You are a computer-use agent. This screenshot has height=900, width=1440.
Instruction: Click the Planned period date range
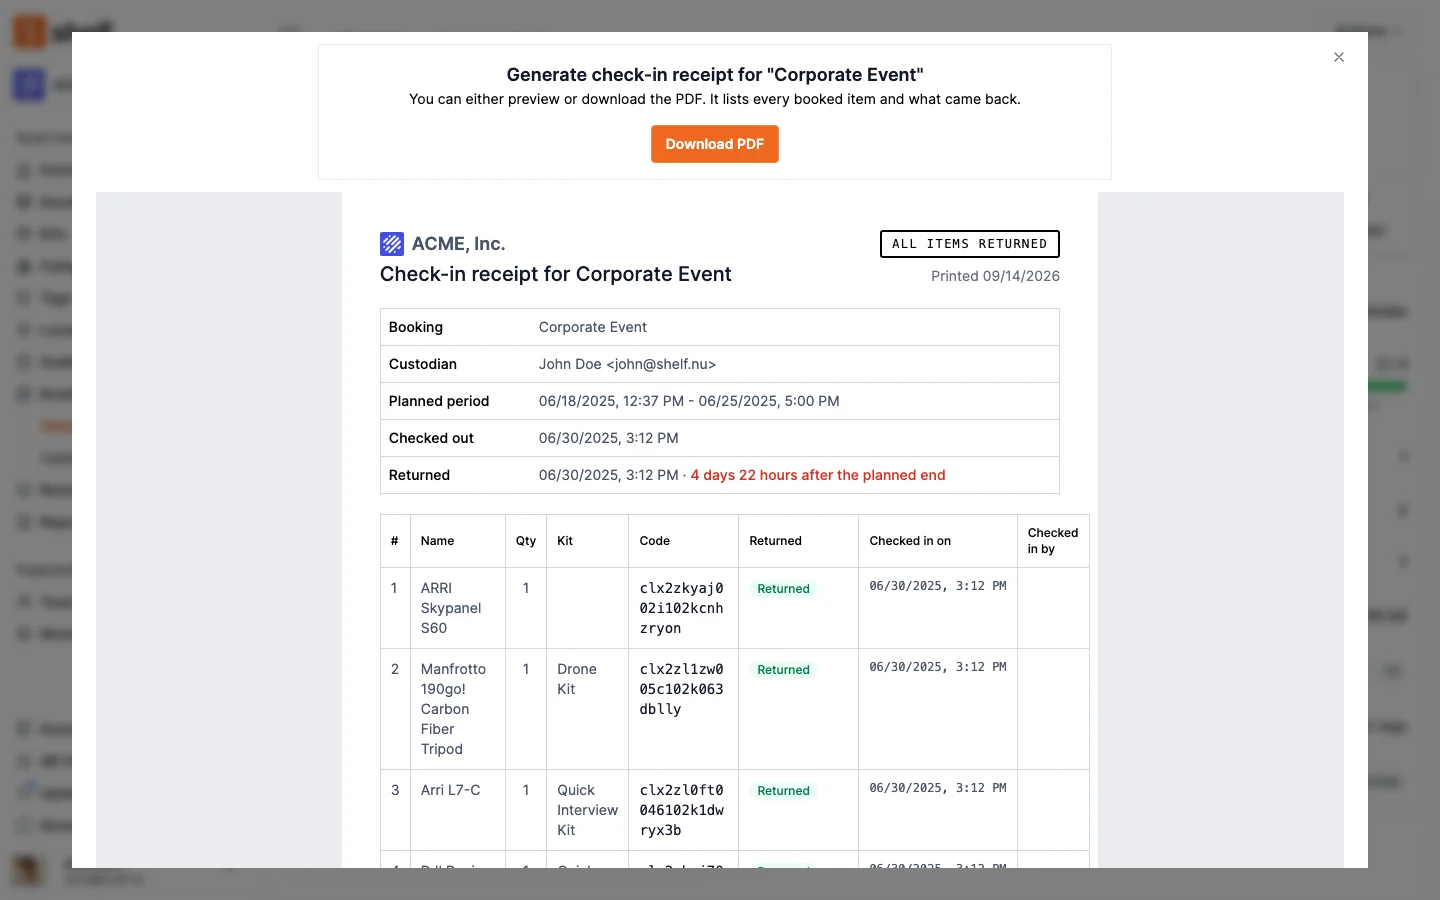[689, 401]
